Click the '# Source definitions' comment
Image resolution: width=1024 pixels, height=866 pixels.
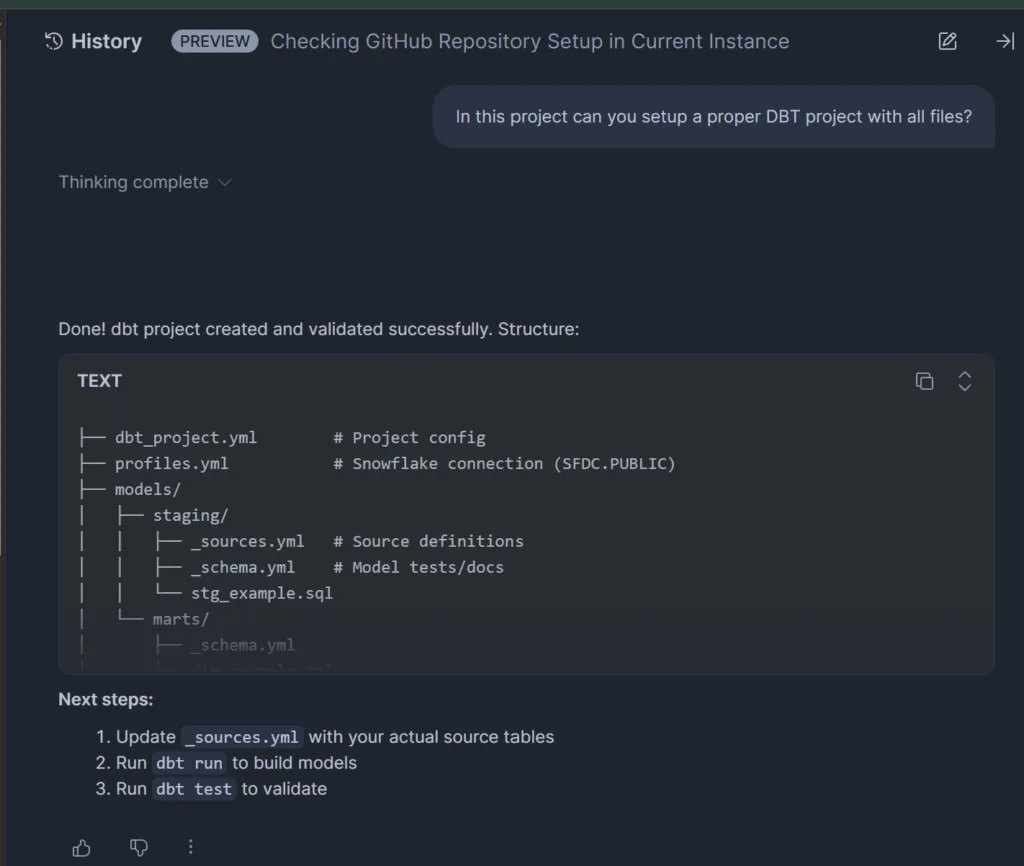(428, 541)
